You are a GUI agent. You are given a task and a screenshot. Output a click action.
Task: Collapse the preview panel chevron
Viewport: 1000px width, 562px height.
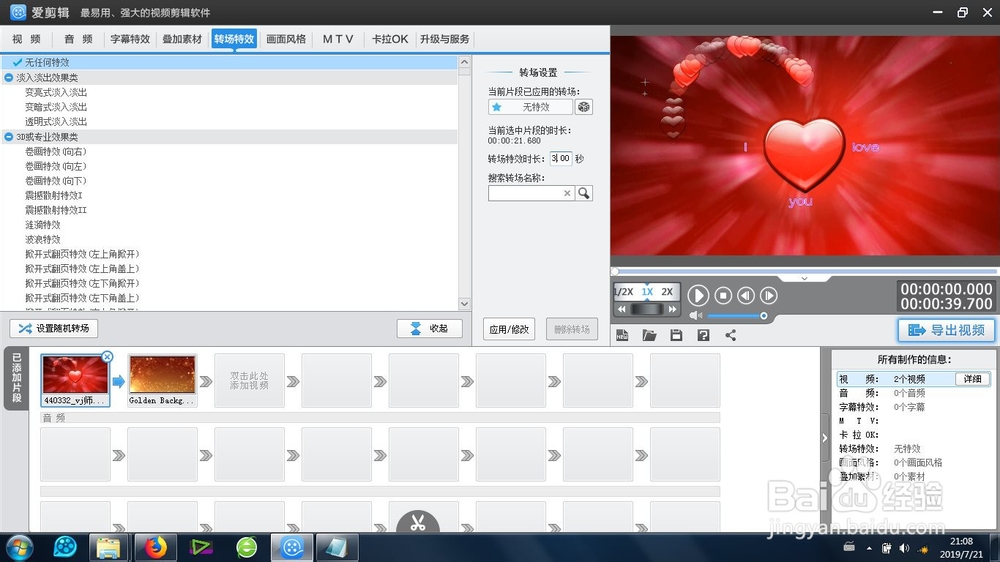pyautogui.click(x=804, y=279)
